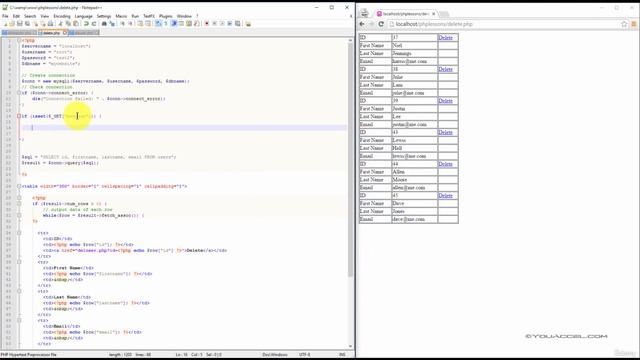Collapse the opening <?php block on line 1
Screen dimensions: 640x360
tap(19, 40)
